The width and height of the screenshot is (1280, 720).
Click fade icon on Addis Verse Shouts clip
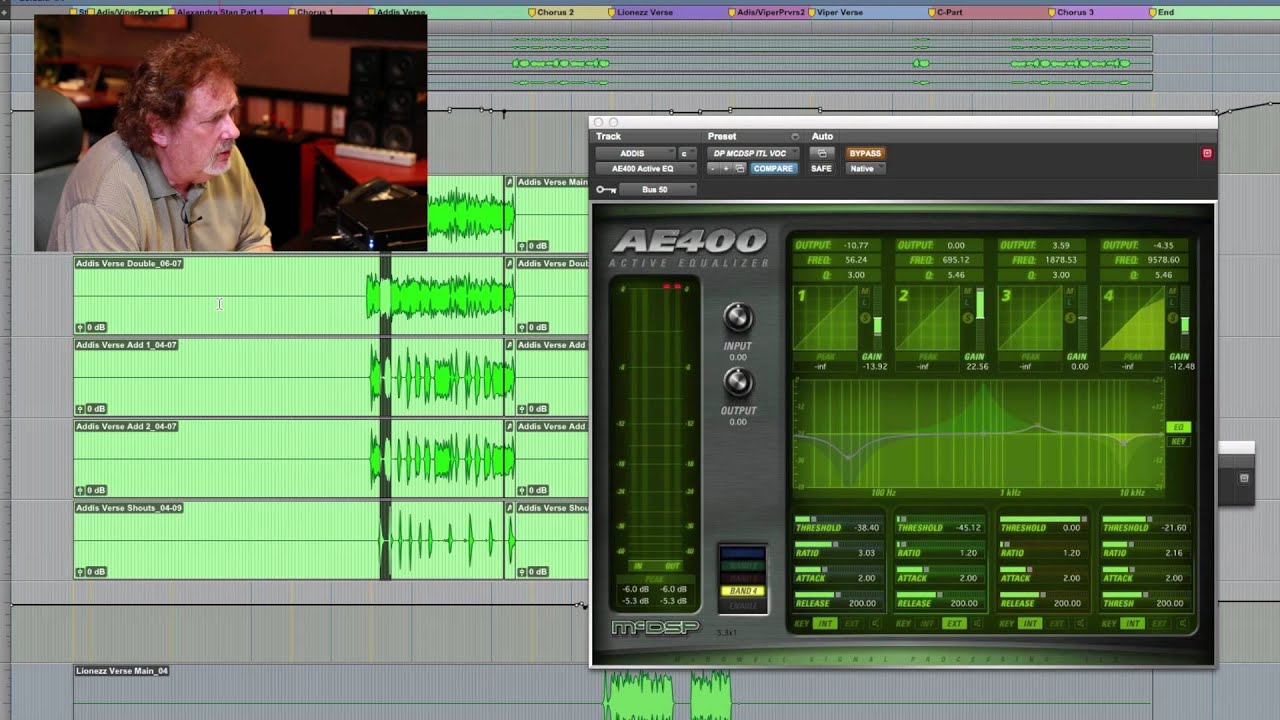(510, 508)
